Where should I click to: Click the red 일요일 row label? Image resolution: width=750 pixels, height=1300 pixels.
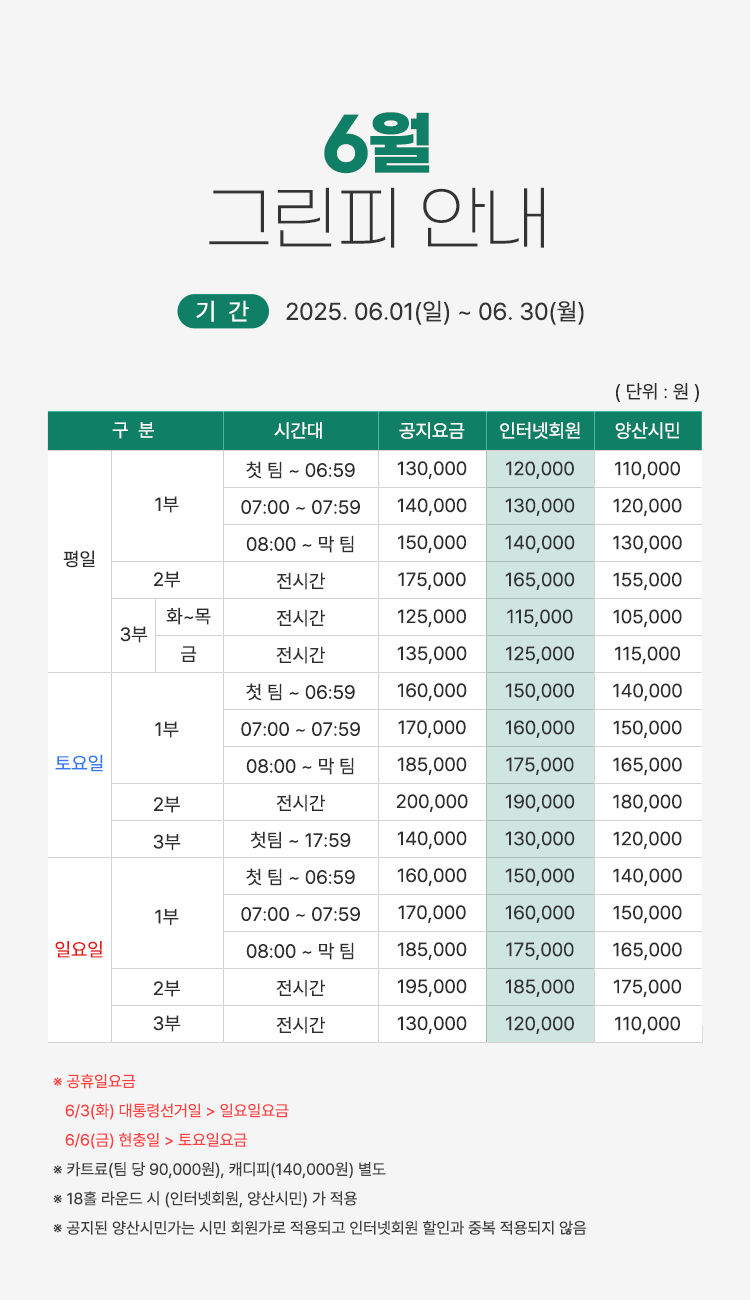[79, 949]
